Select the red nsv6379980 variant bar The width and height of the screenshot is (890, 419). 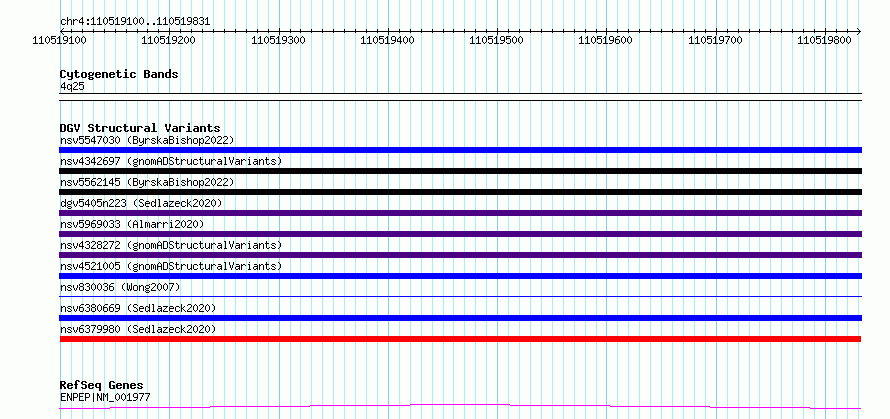tap(460, 339)
